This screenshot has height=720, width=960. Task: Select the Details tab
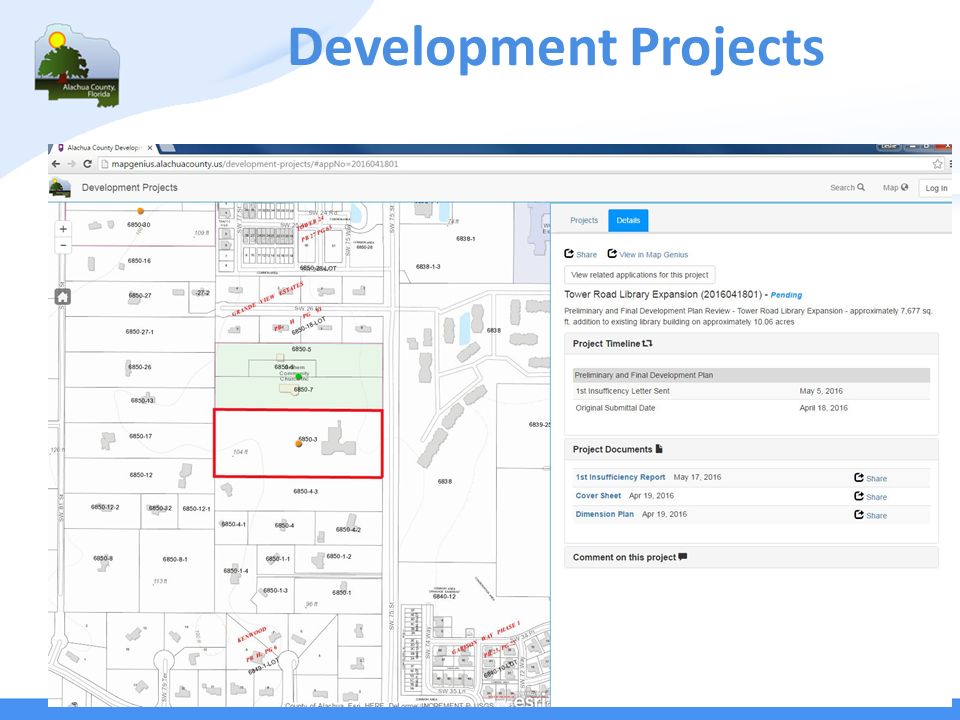(628, 220)
